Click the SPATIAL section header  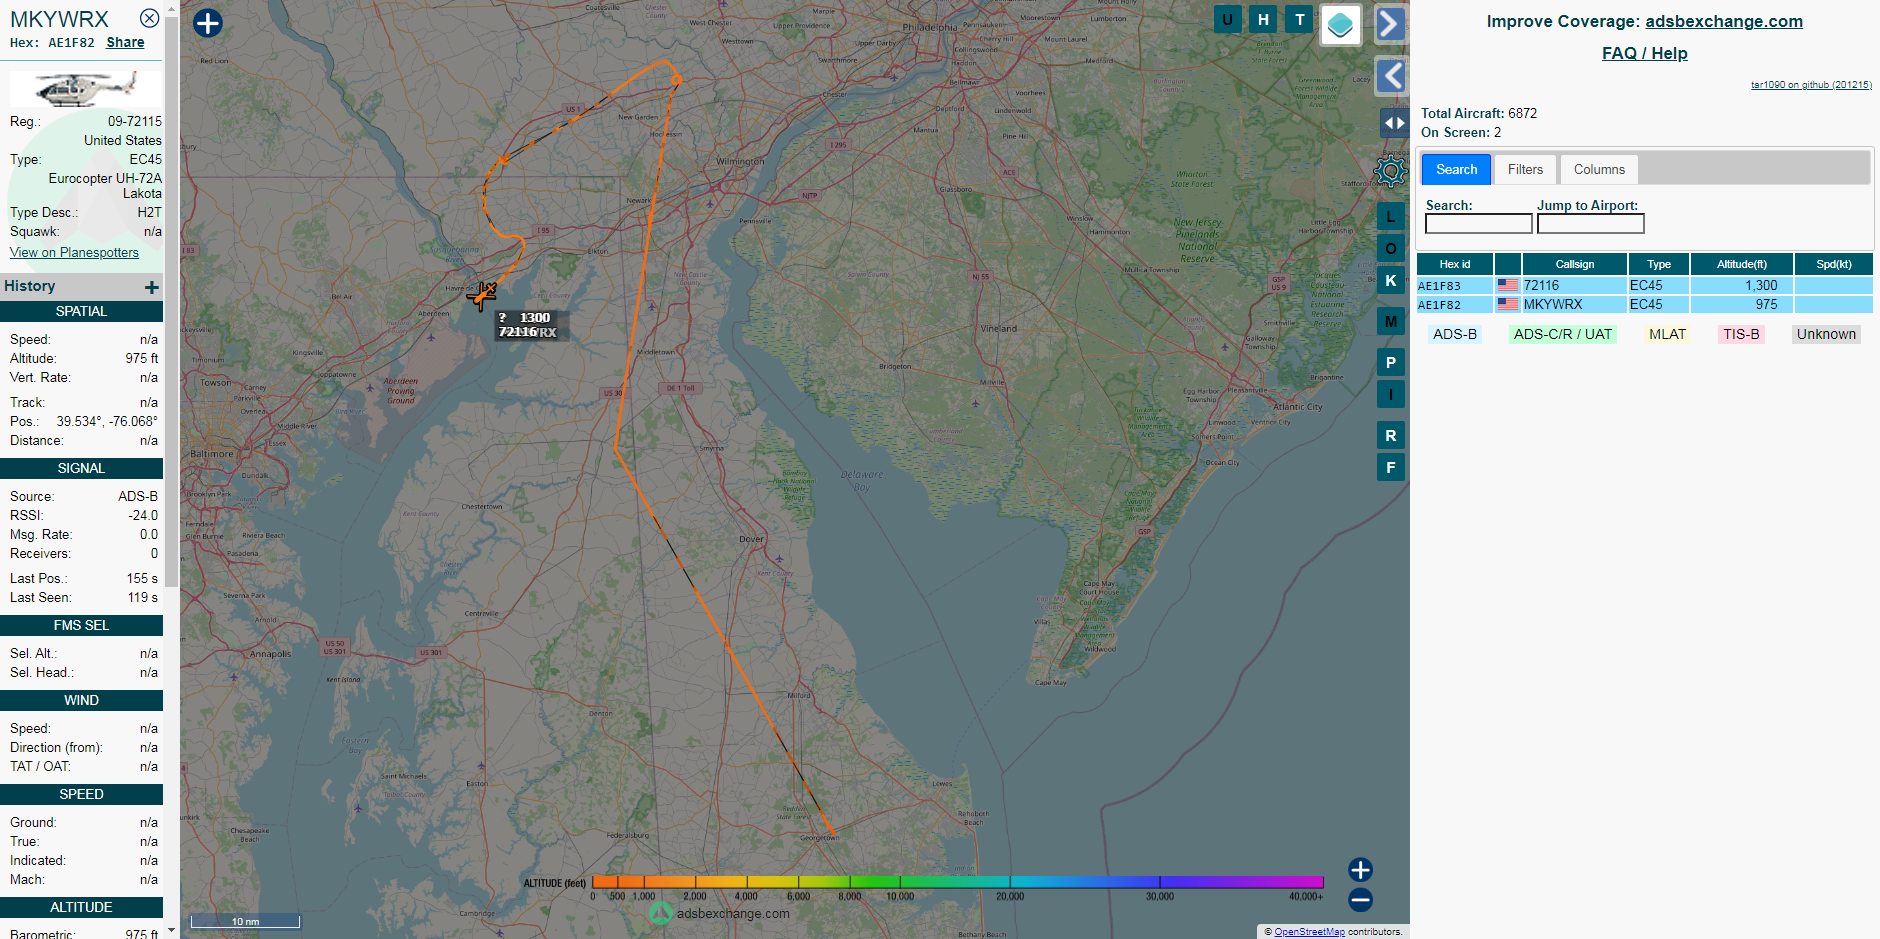pyautogui.click(x=81, y=312)
